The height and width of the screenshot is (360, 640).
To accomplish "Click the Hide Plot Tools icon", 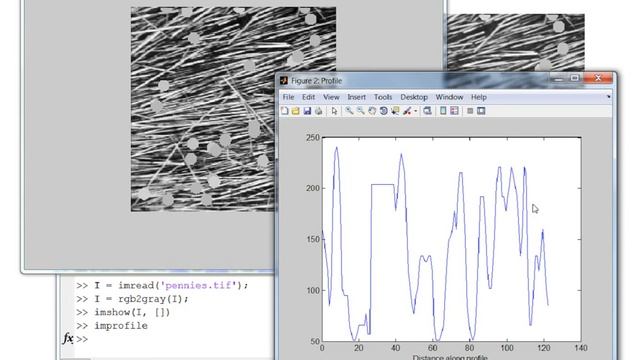I will [x=470, y=111].
